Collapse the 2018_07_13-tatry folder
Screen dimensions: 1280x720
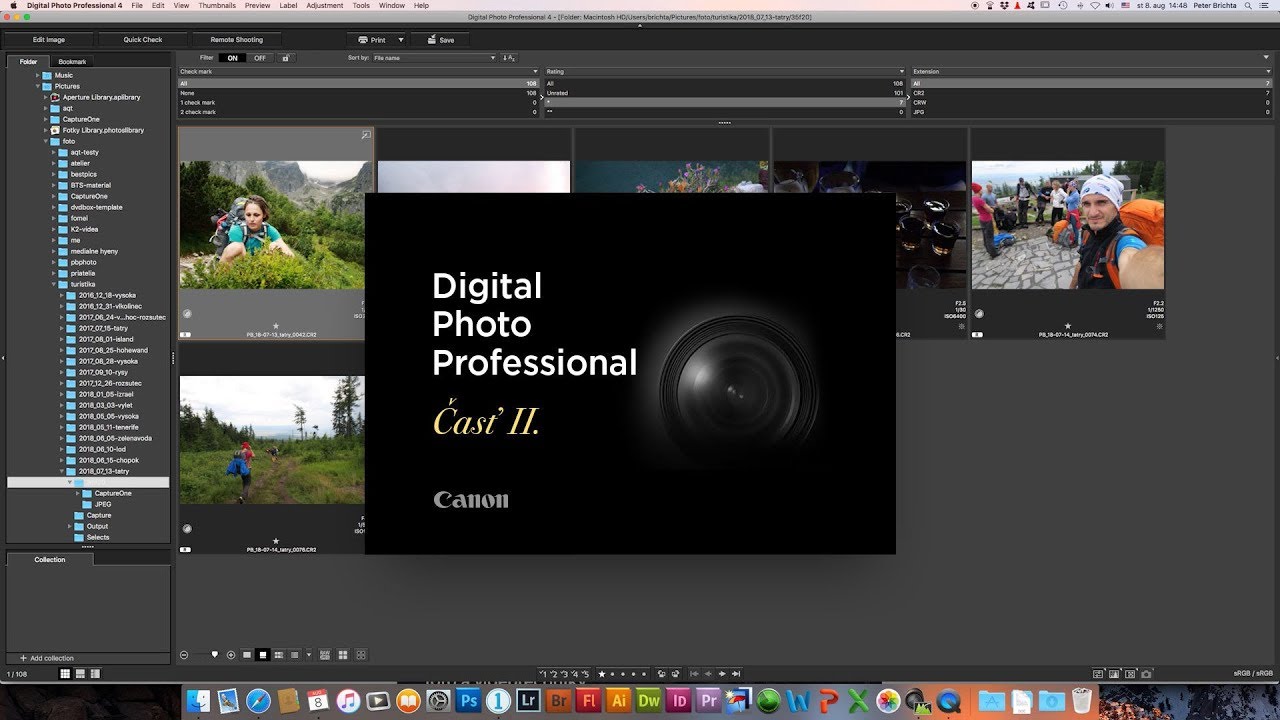pos(62,471)
